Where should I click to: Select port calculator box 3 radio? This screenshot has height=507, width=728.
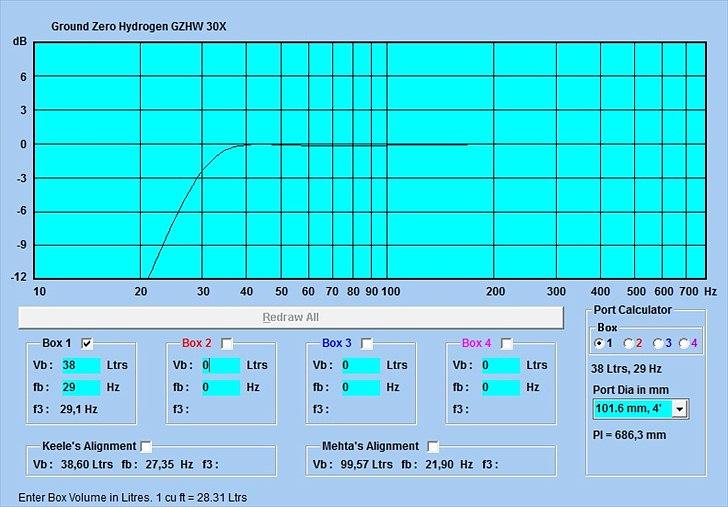pos(658,343)
